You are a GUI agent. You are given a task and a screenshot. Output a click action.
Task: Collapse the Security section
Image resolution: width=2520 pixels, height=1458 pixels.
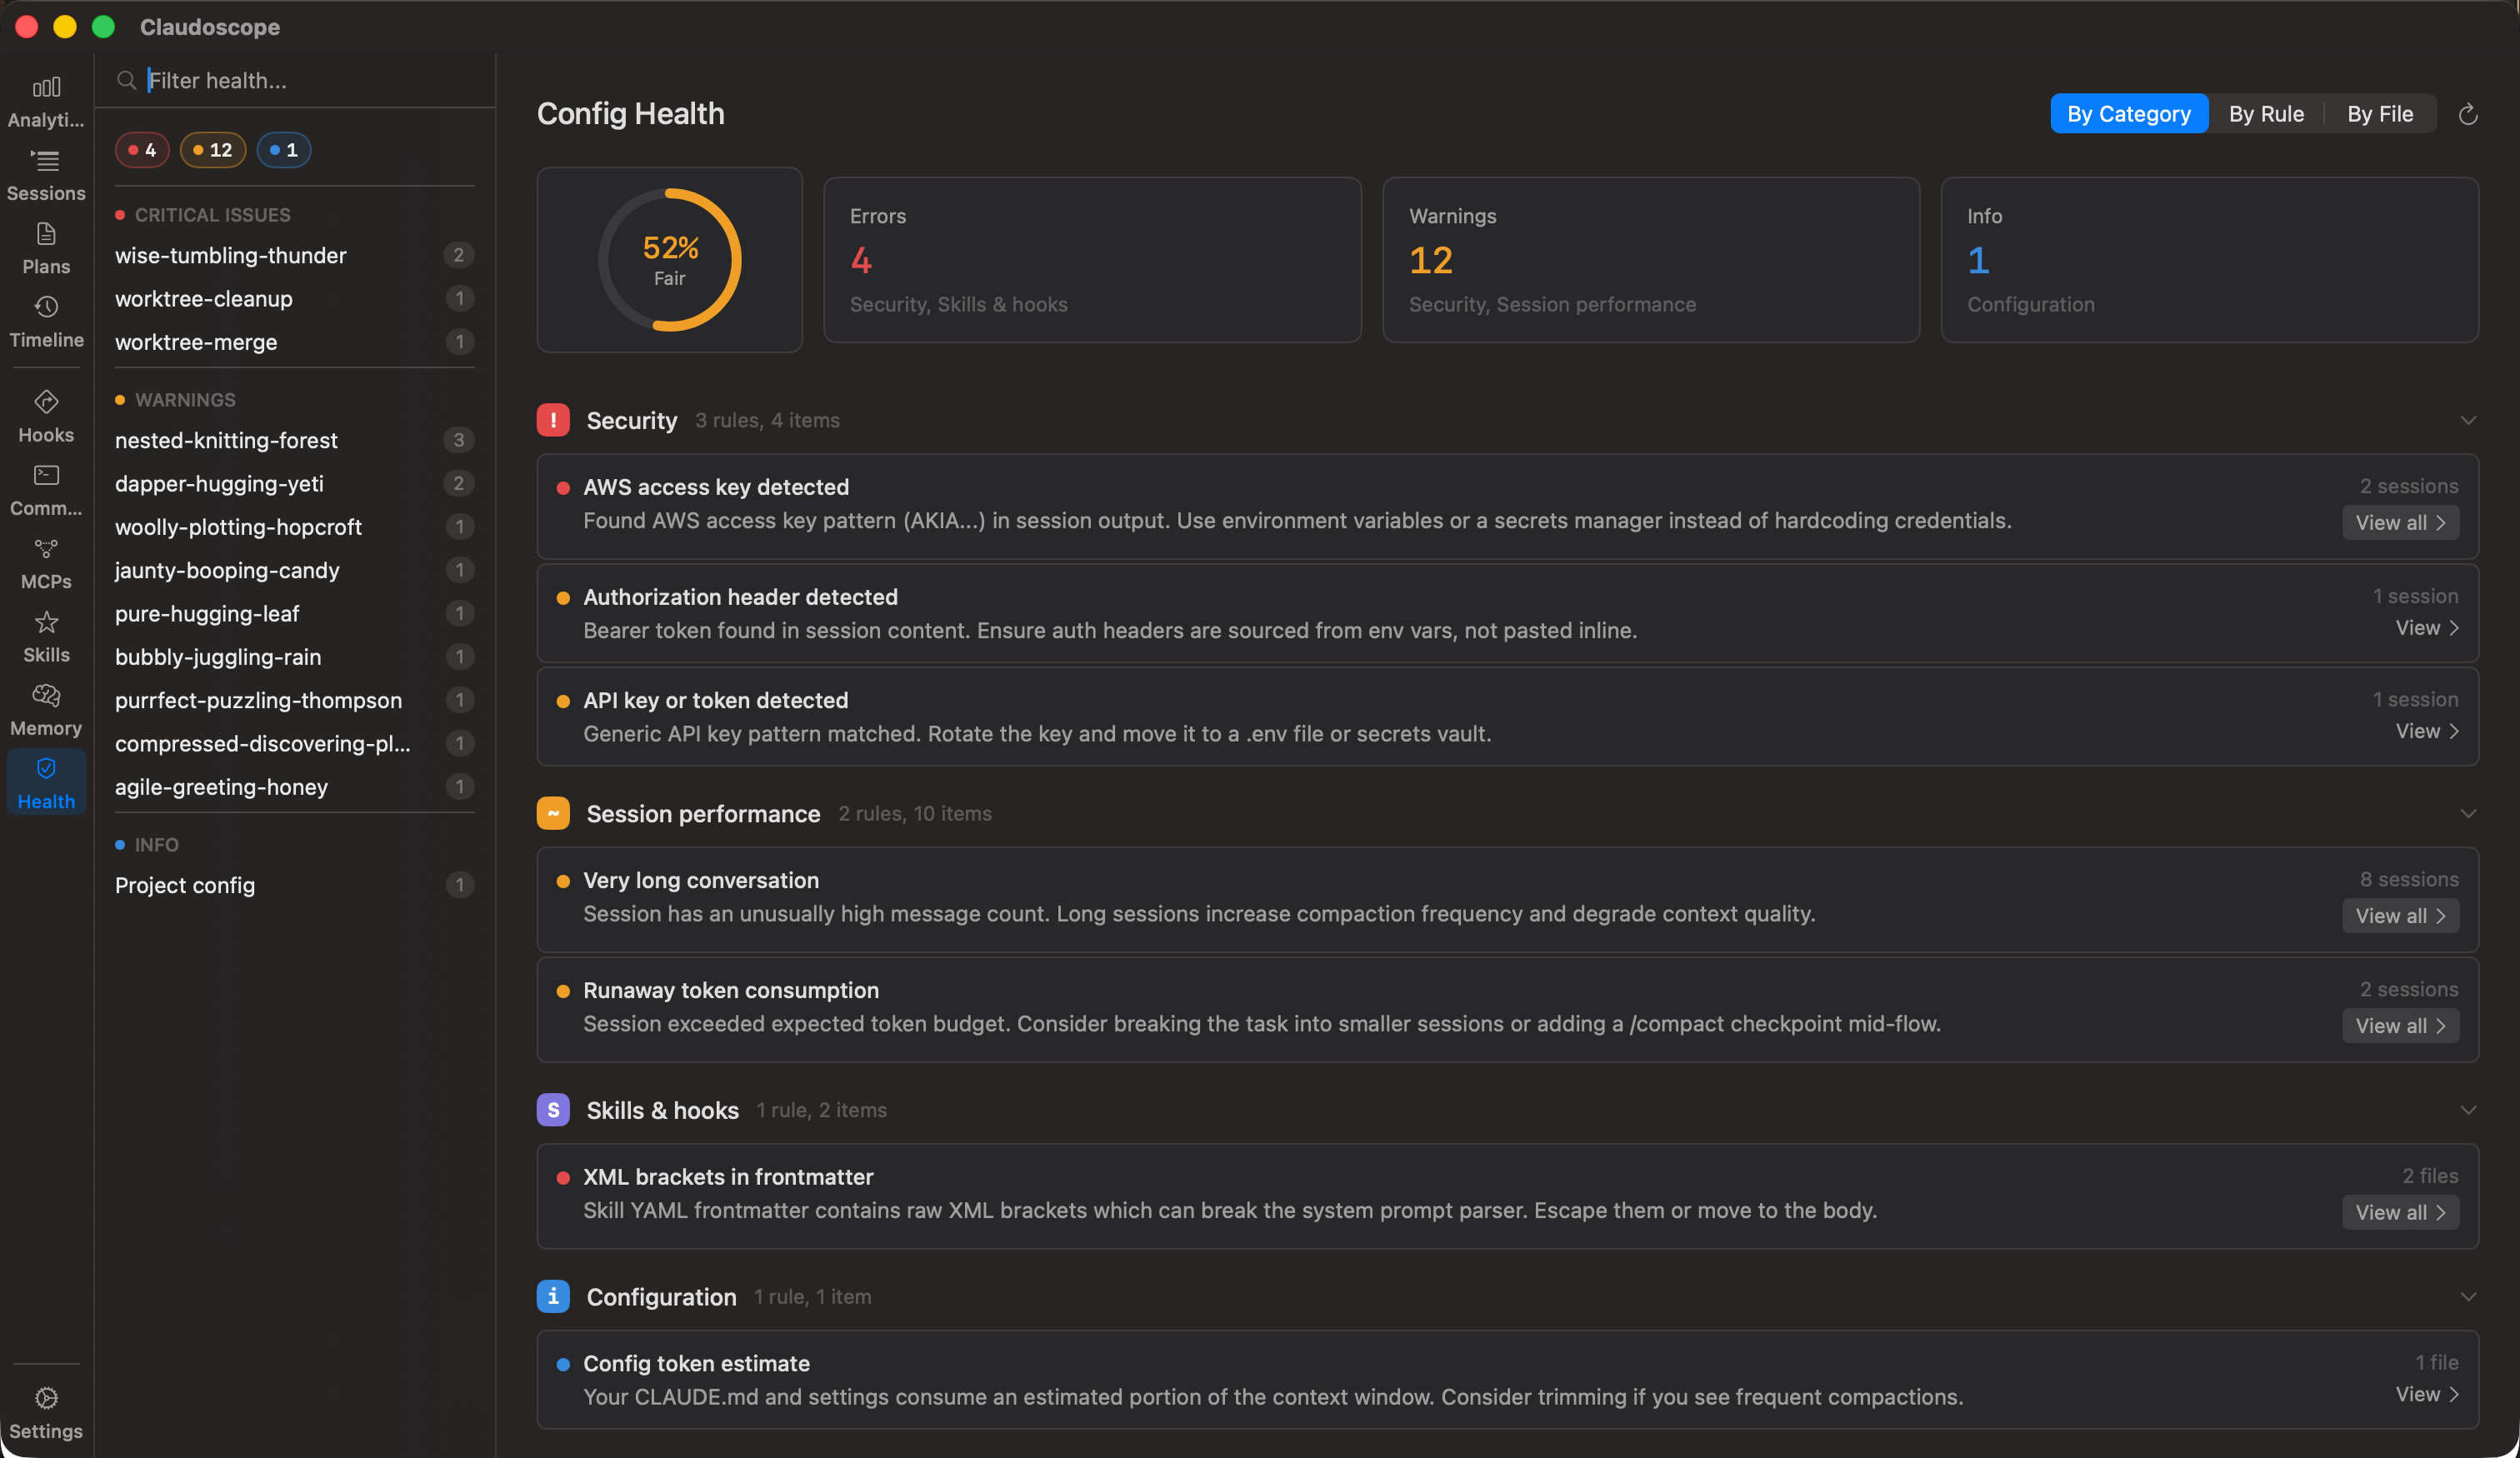tap(2470, 421)
